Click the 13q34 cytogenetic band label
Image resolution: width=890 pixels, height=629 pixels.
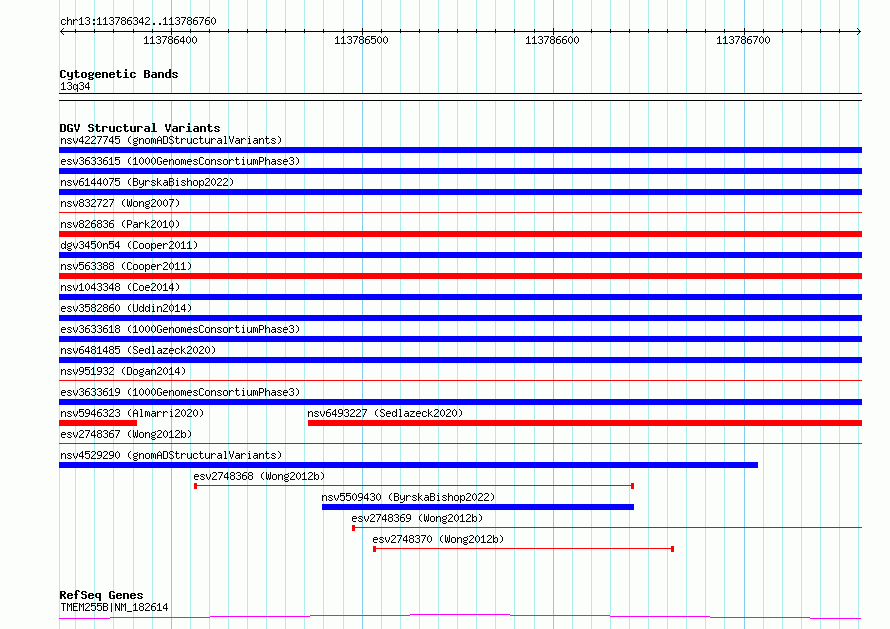point(75,86)
